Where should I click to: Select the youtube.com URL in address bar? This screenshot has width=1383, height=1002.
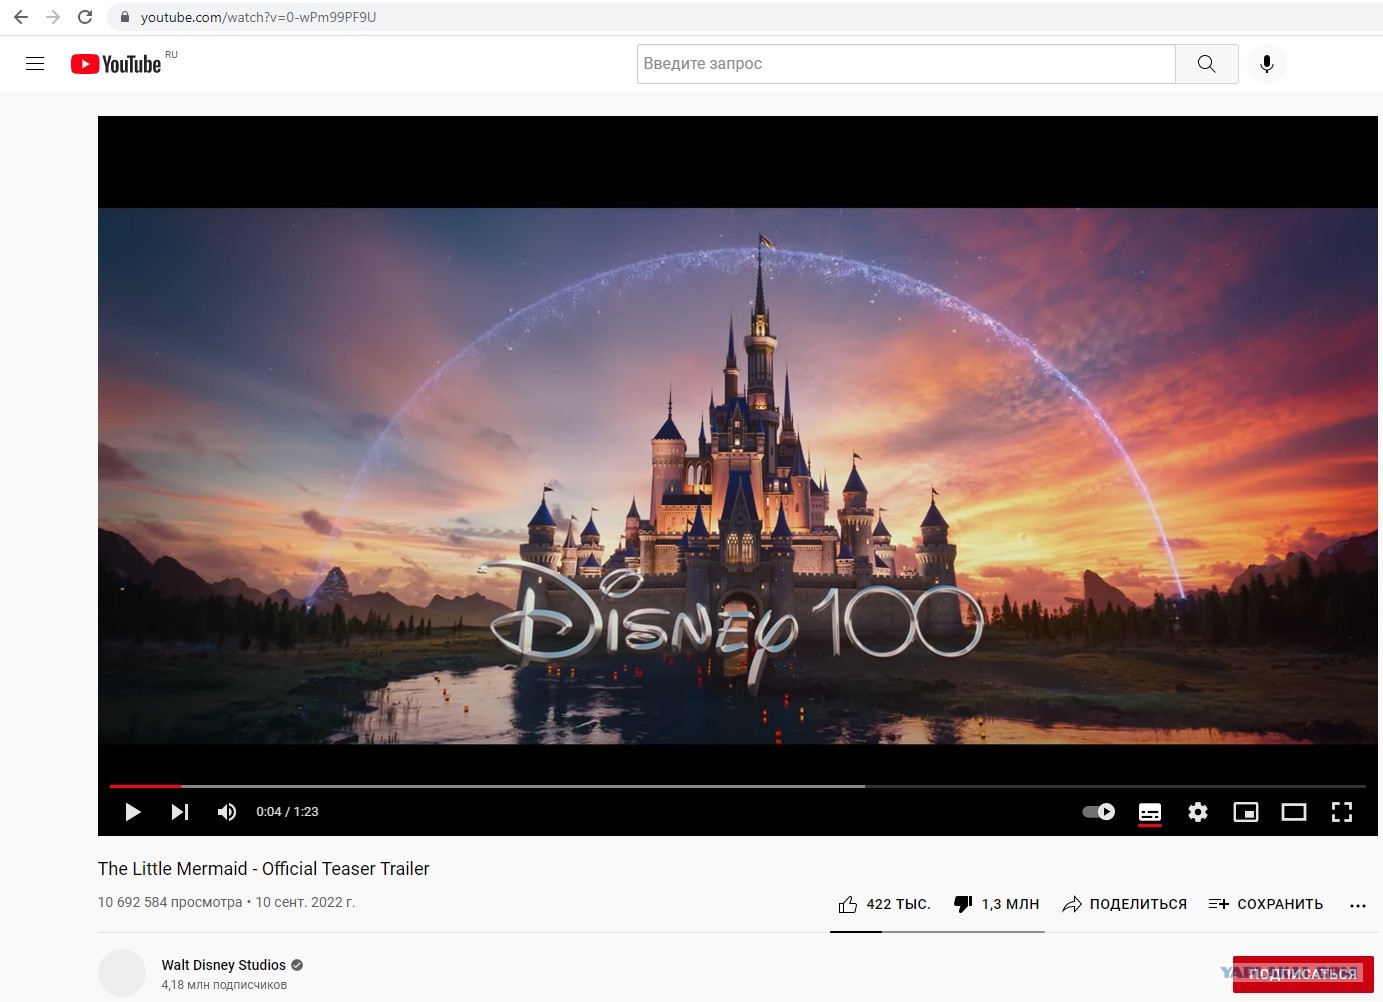[258, 17]
